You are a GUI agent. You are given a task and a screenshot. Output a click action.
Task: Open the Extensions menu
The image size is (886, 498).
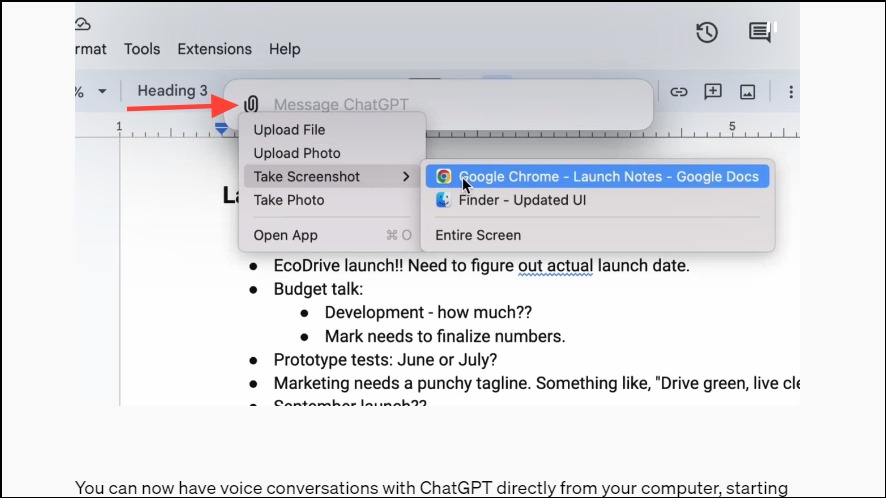[215, 49]
